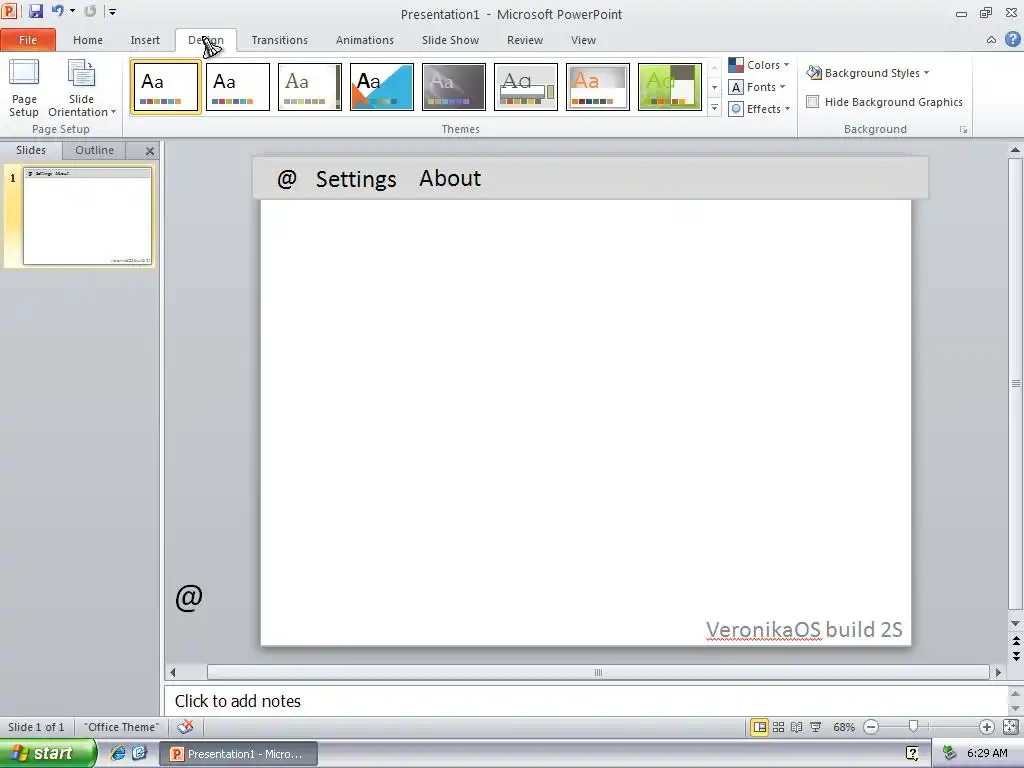The image size is (1024, 768).
Task: Click the Settings text on the slide
Action: point(356,179)
